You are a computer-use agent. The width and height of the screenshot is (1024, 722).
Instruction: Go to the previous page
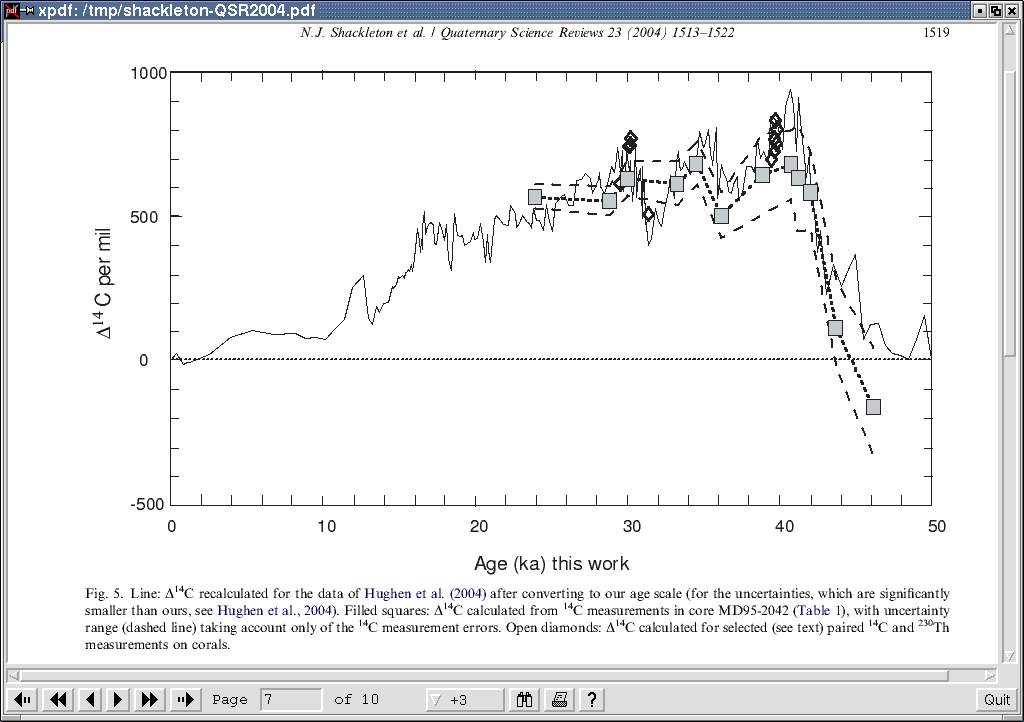click(x=89, y=700)
